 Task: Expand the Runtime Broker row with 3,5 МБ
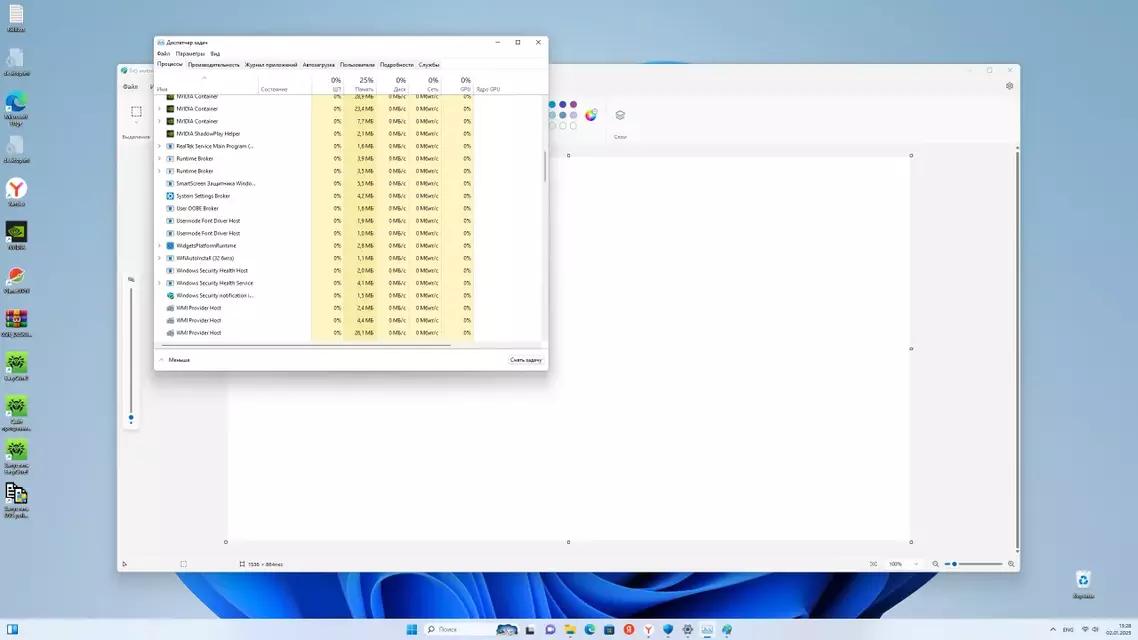[x=160, y=171]
